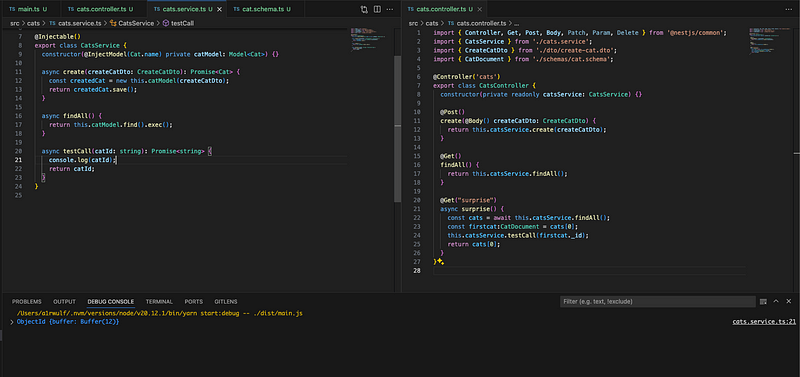Click the yarn start:debug command line
Viewport: 800px width, 377px height.
tap(160, 313)
